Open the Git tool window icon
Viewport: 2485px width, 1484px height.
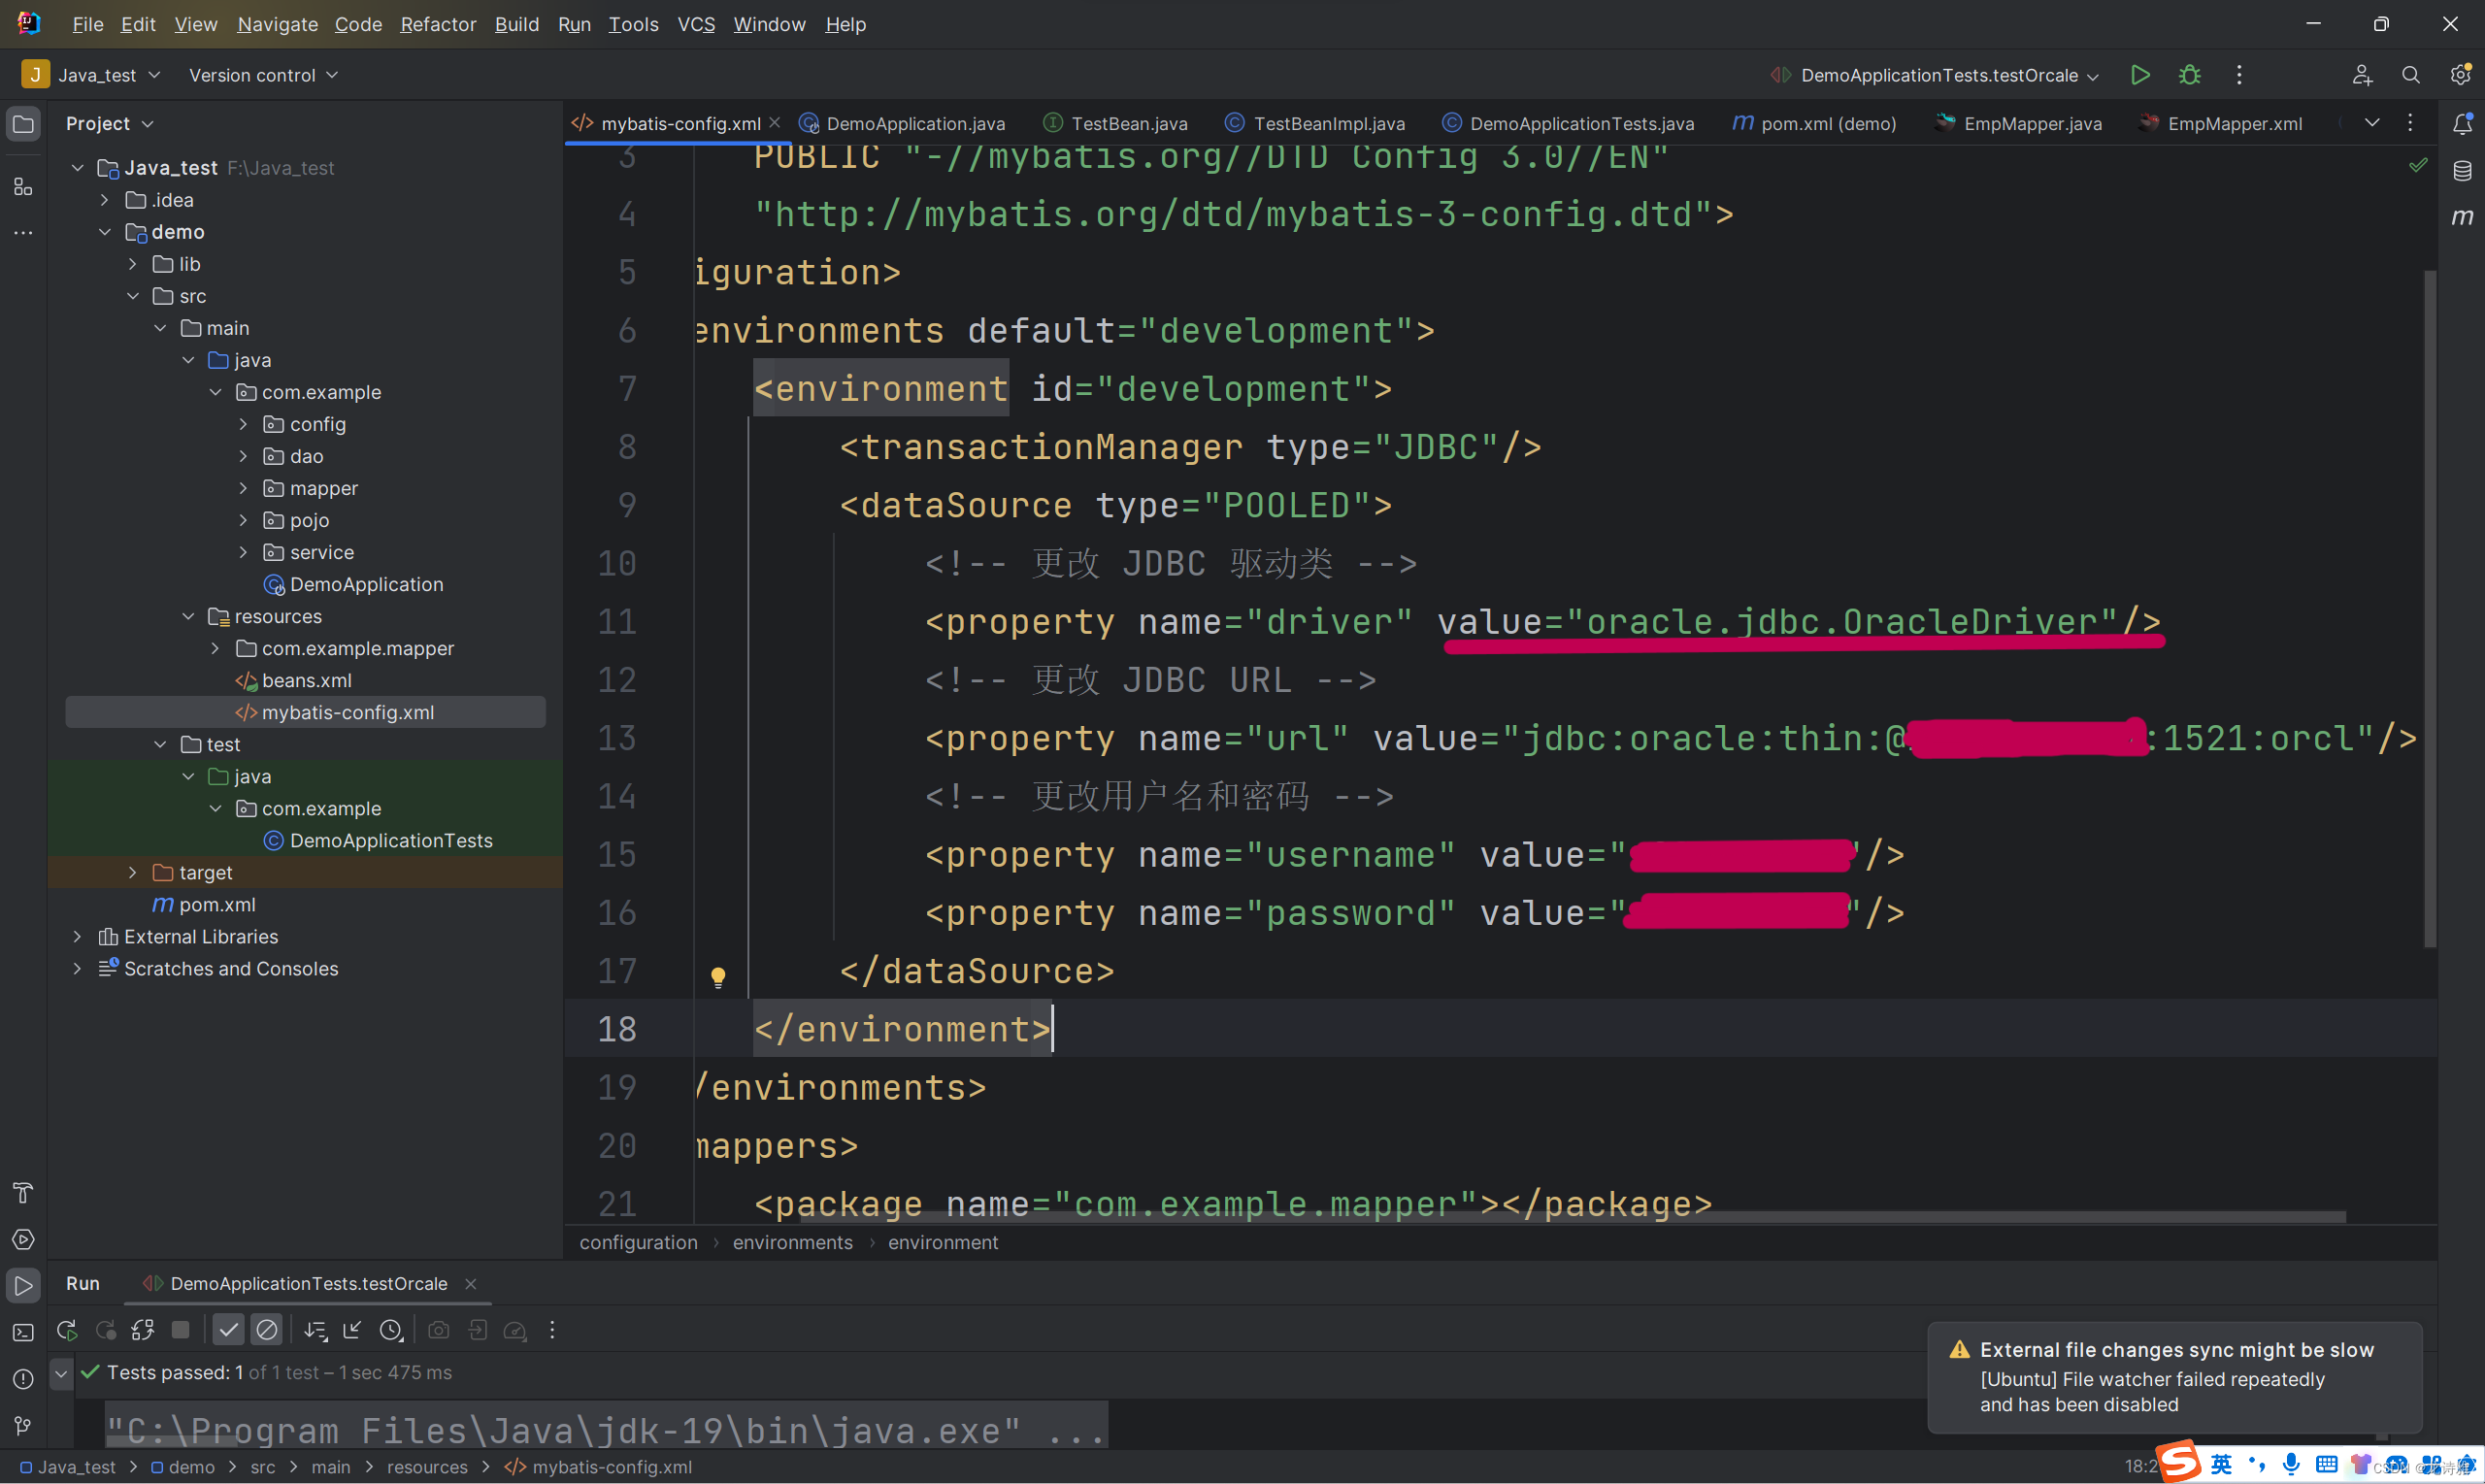pyautogui.click(x=23, y=1426)
